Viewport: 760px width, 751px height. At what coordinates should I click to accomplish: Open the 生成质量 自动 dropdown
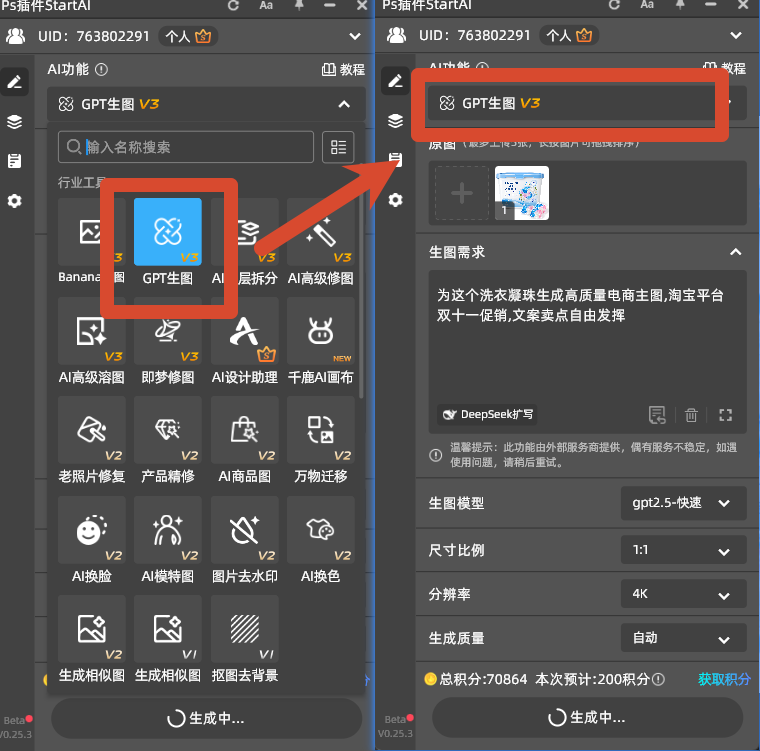683,638
